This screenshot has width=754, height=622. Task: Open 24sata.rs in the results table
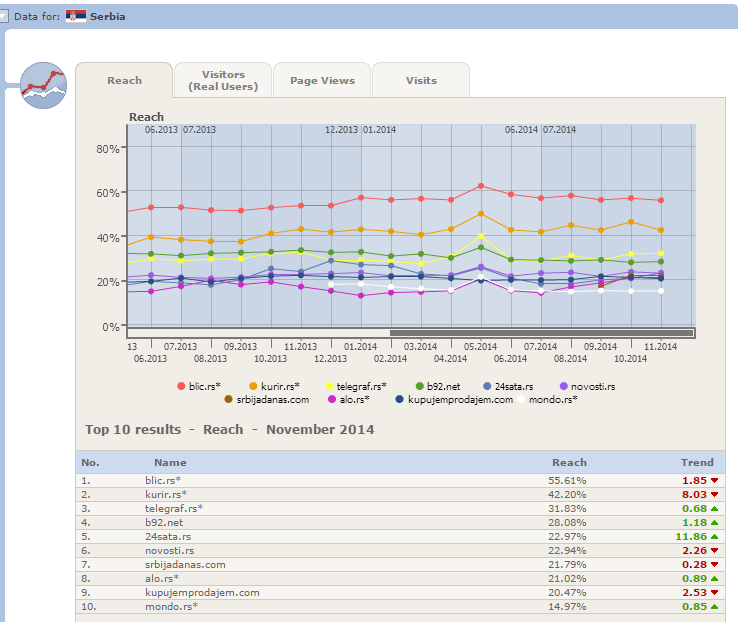[x=168, y=536]
